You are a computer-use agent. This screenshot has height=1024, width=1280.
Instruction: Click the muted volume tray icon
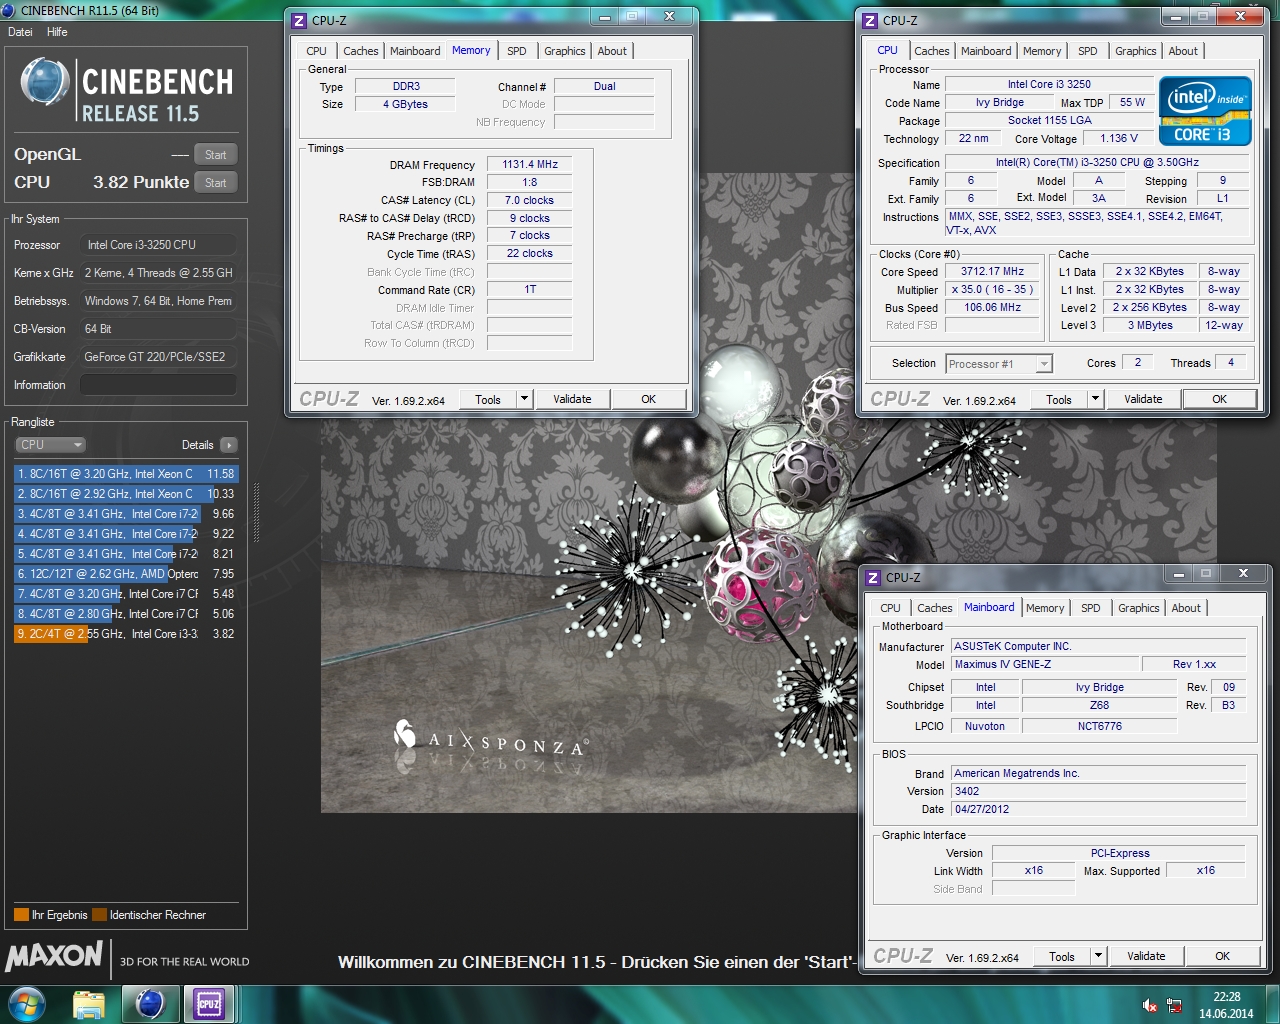pyautogui.click(x=1150, y=1005)
